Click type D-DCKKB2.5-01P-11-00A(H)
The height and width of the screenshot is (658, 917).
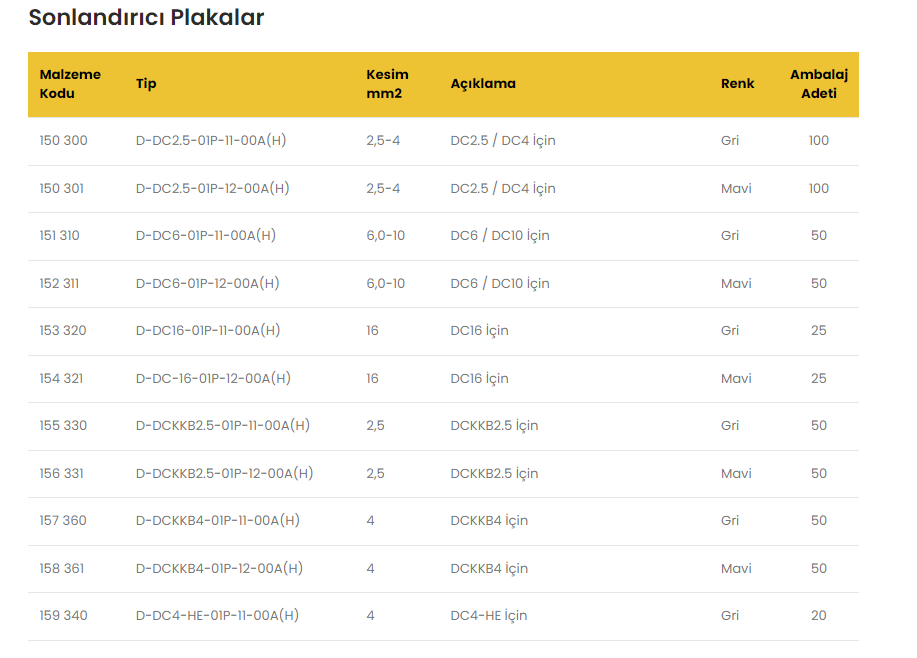point(222,426)
